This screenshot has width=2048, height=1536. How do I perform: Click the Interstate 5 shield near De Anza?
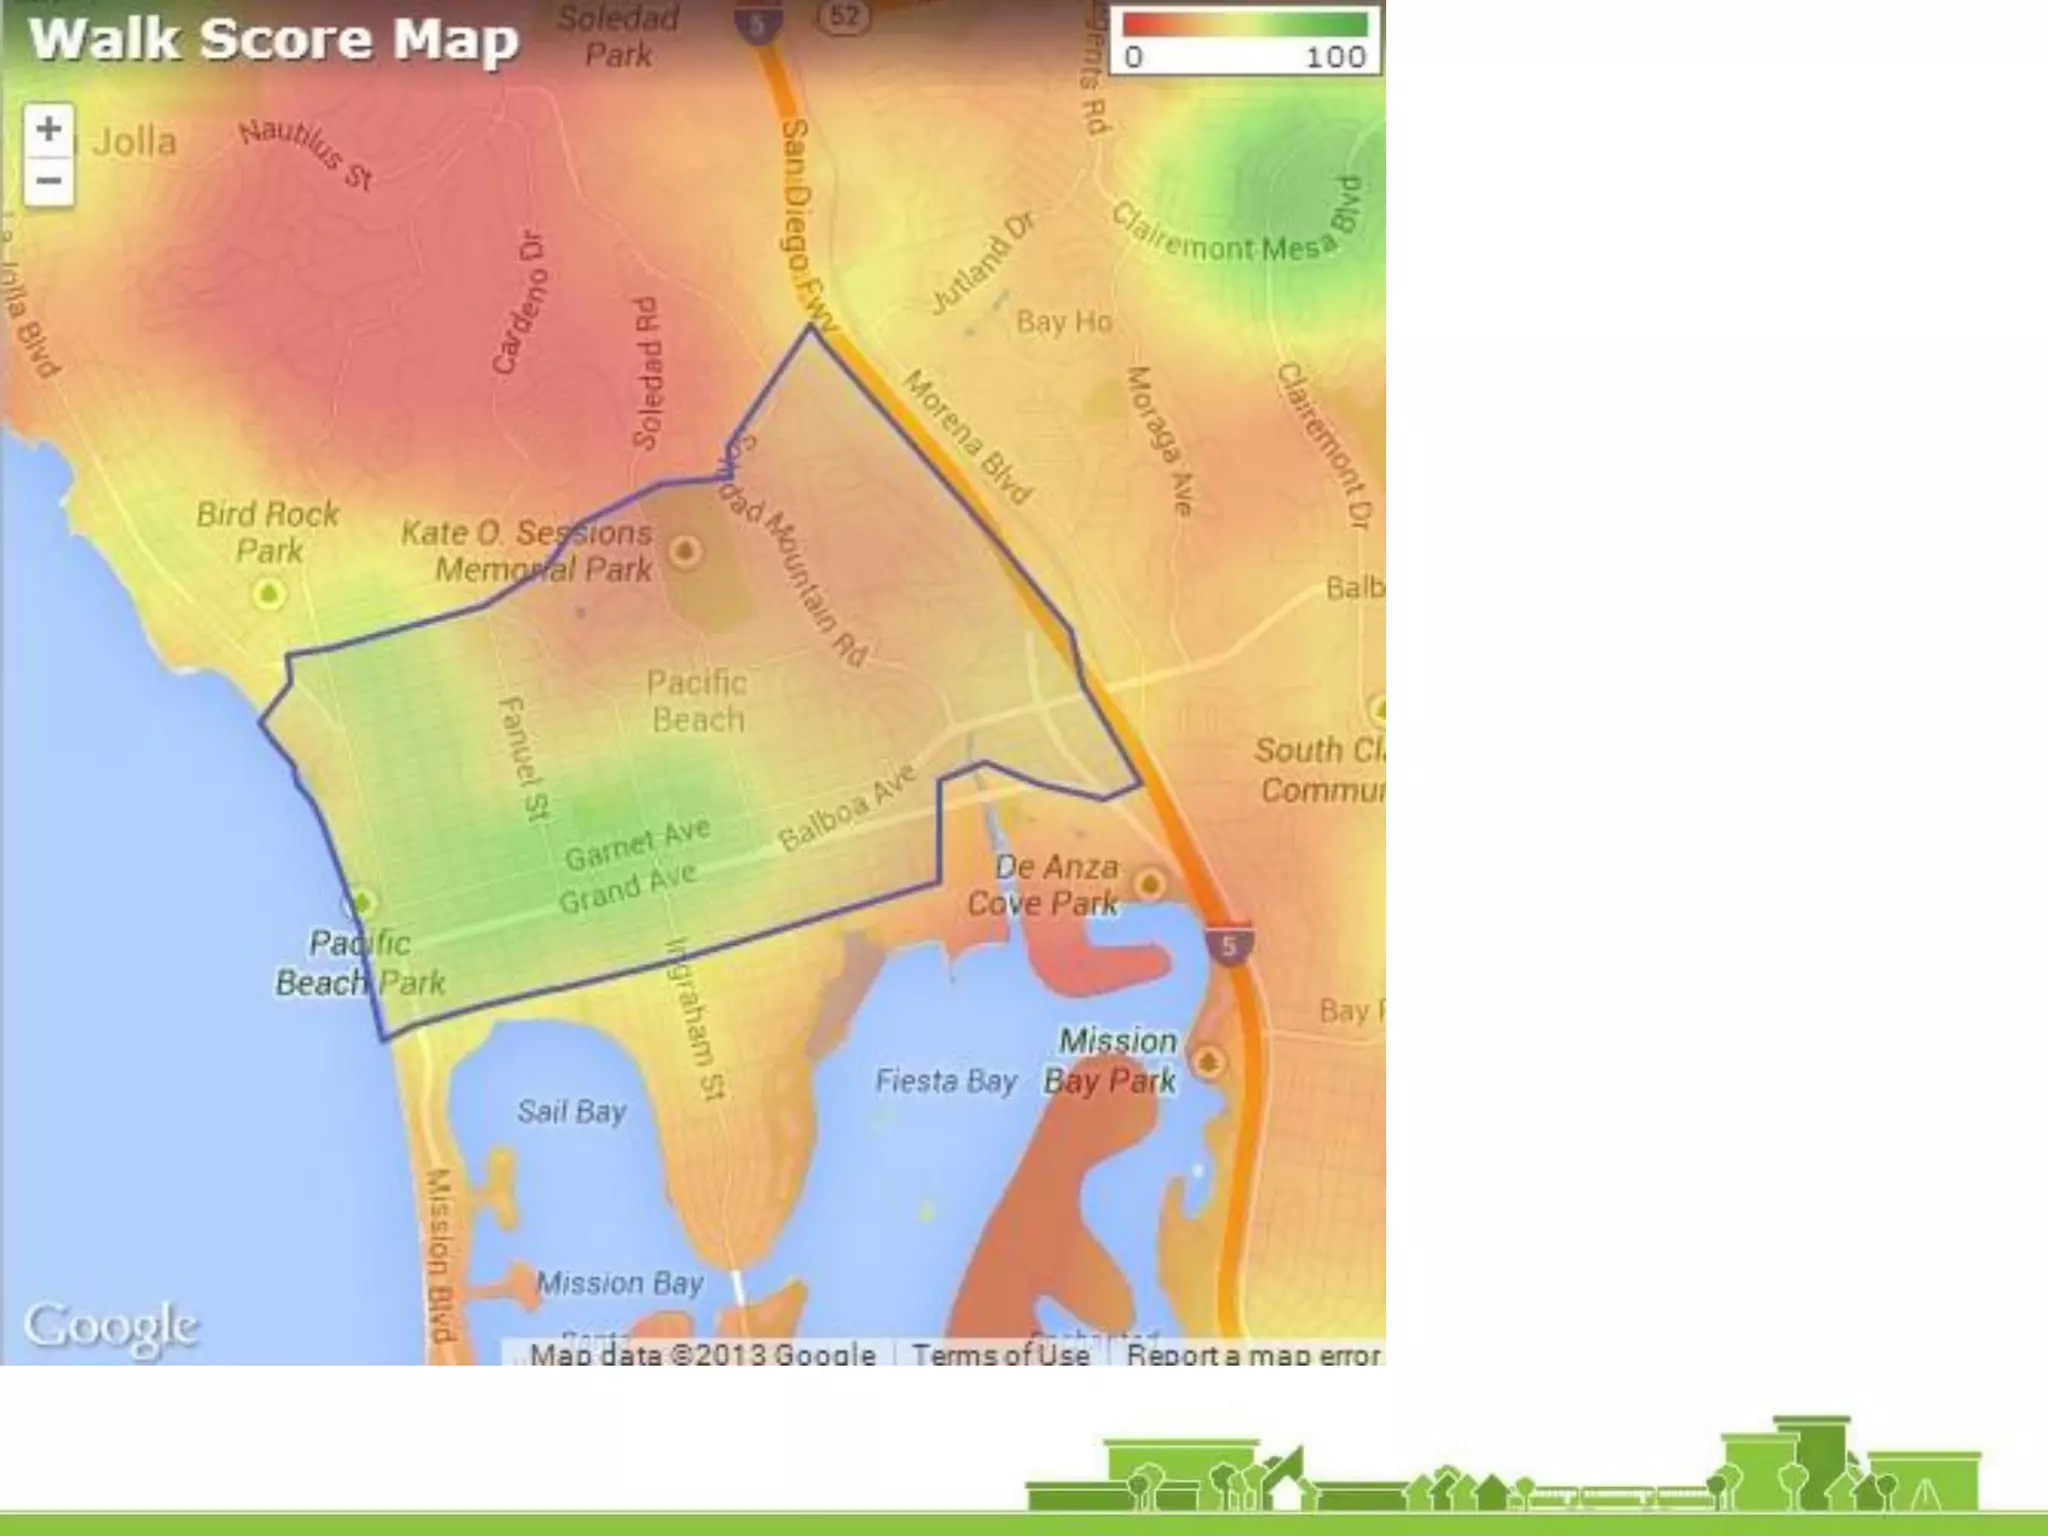click(x=1229, y=944)
